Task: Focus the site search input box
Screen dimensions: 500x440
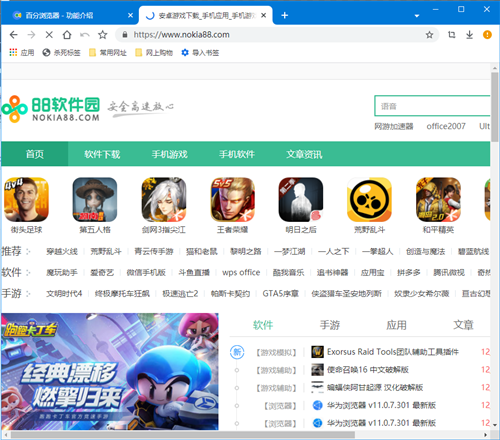Action: [432, 106]
